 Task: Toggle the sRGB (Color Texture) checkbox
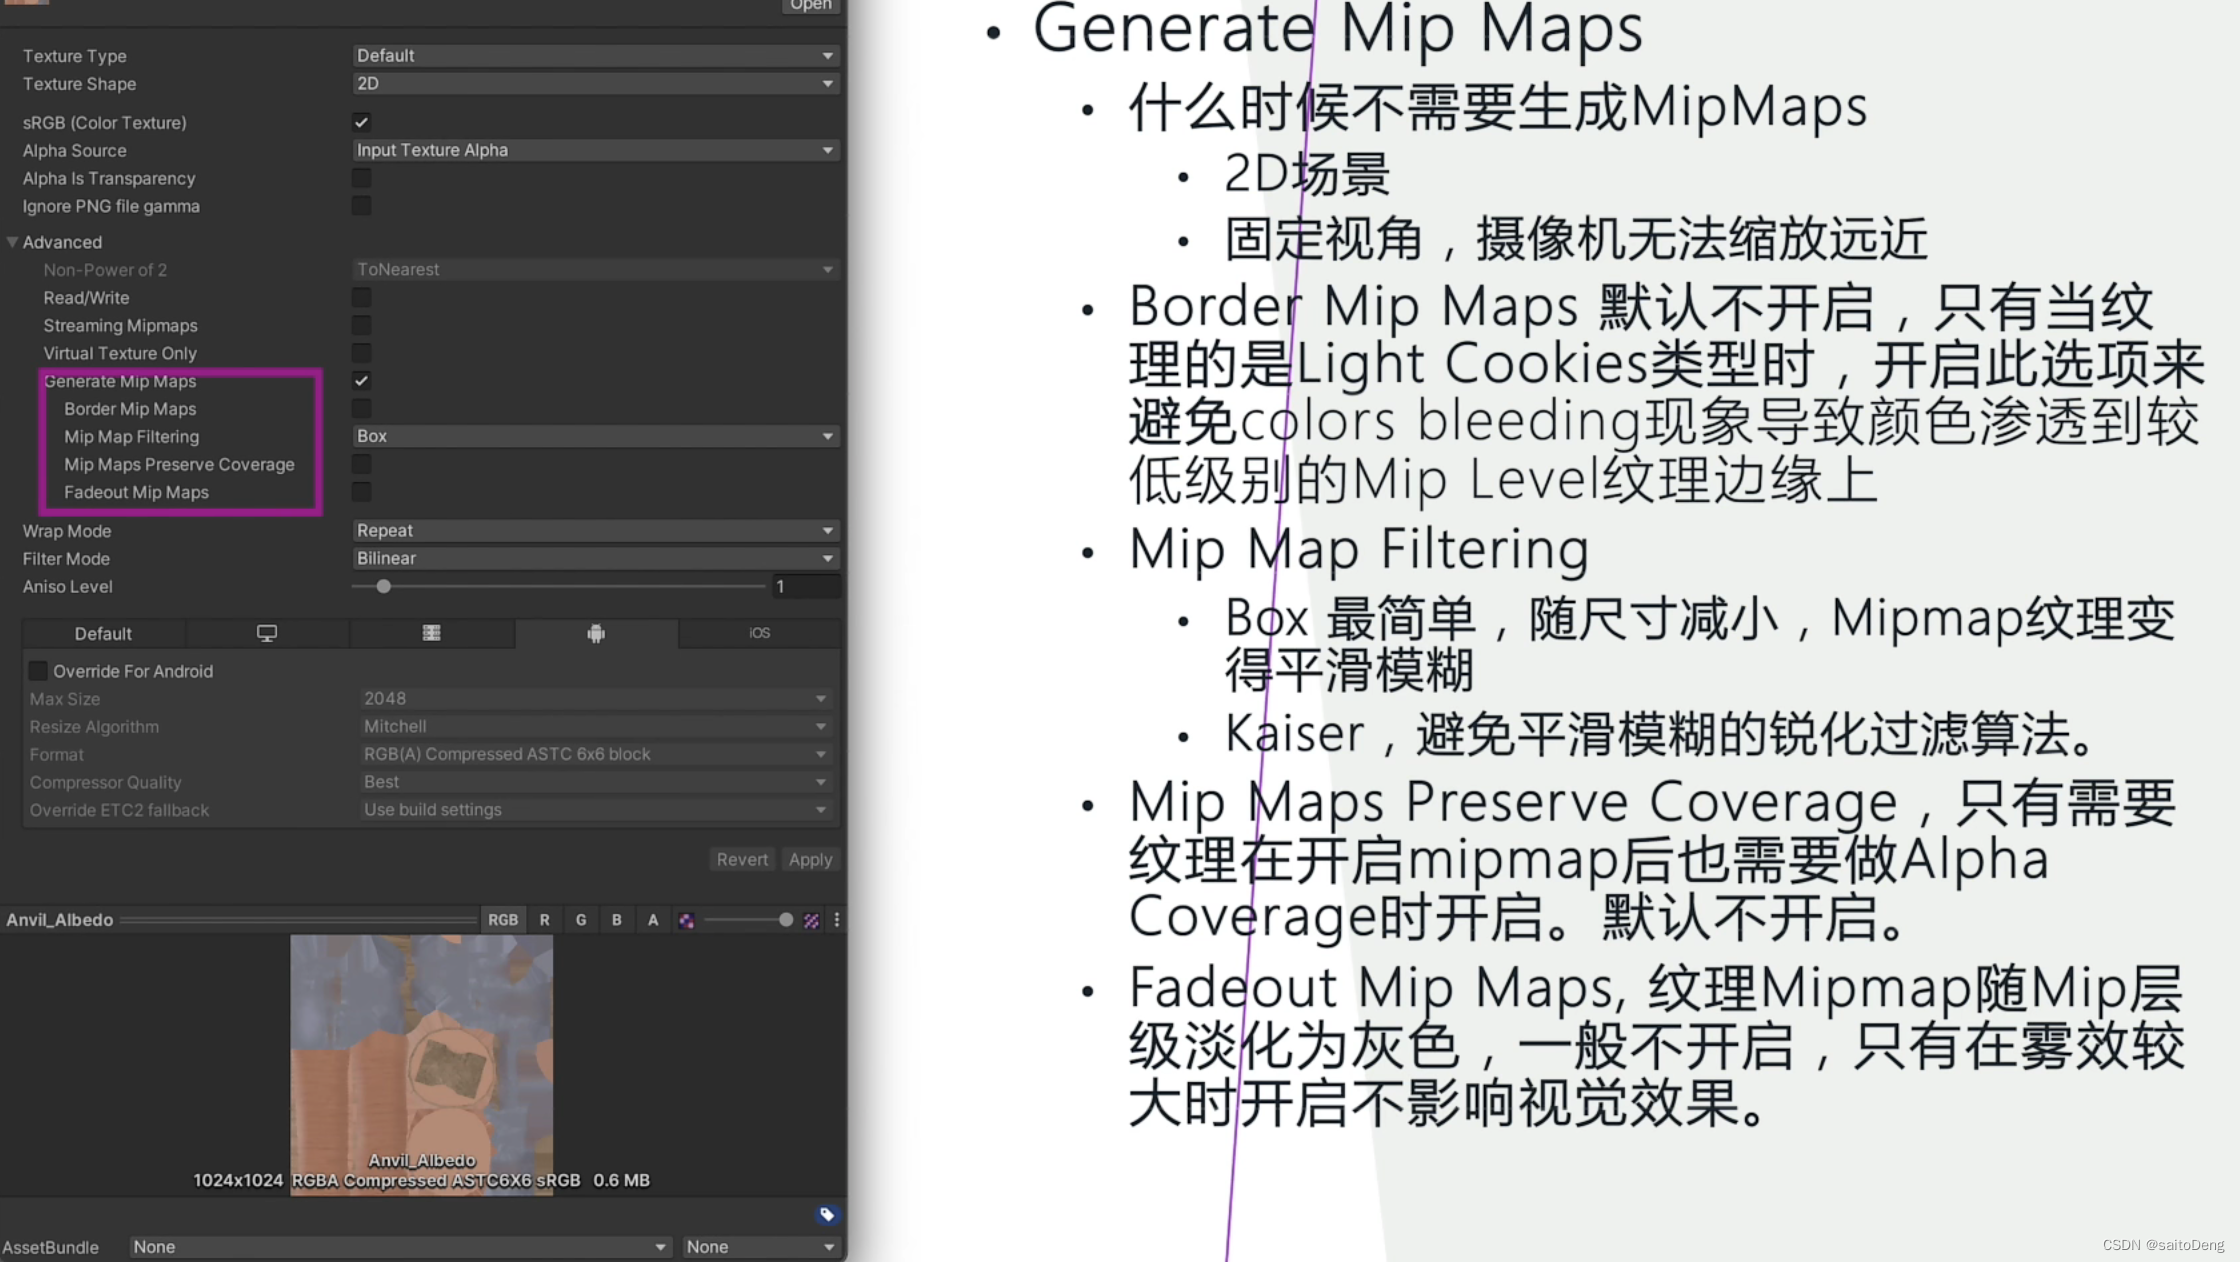click(x=361, y=122)
